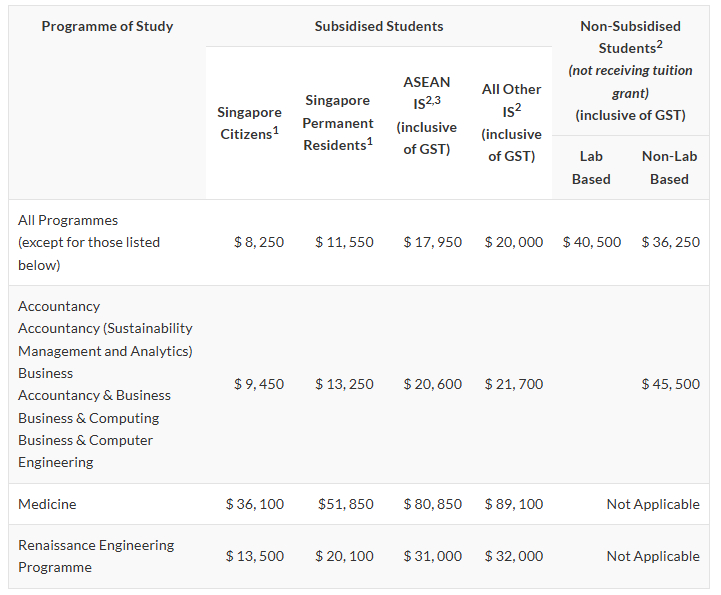This screenshot has width=721, height=595.
Task: Click "Not Applicable" in the Medicine row
Action: 653,504
